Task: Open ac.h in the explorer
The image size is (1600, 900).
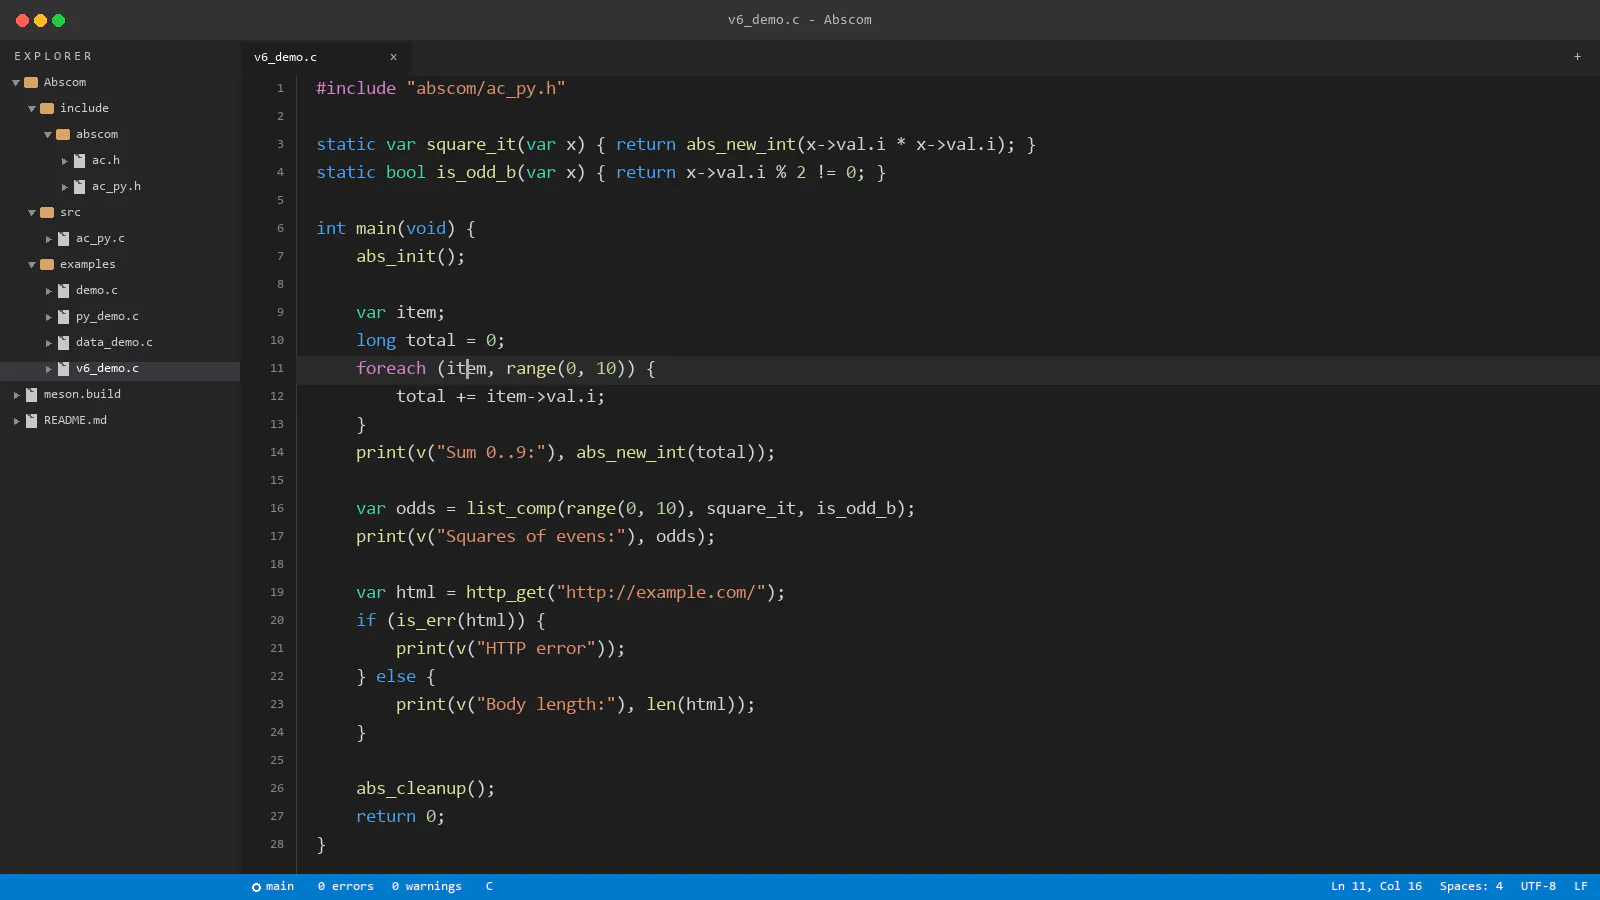Action: (106, 160)
